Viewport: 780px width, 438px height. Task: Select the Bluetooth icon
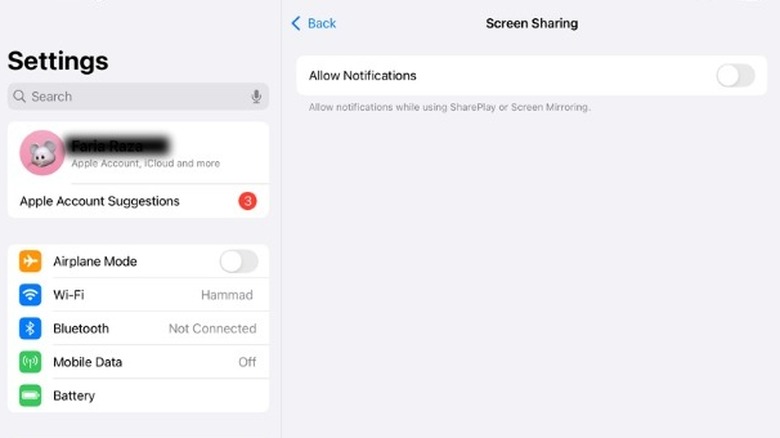30,328
